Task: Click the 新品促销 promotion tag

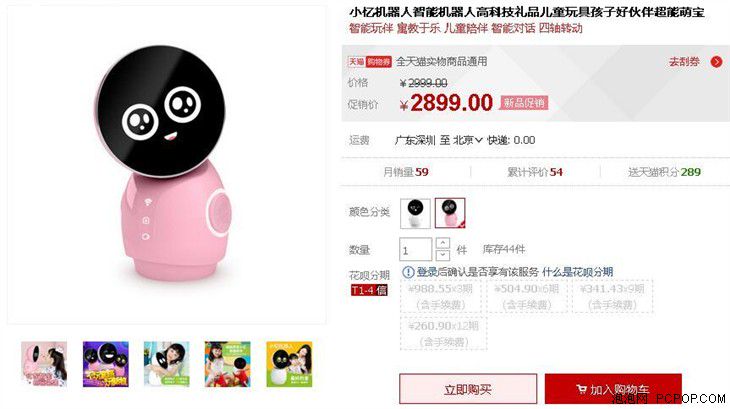Action: coord(524,103)
